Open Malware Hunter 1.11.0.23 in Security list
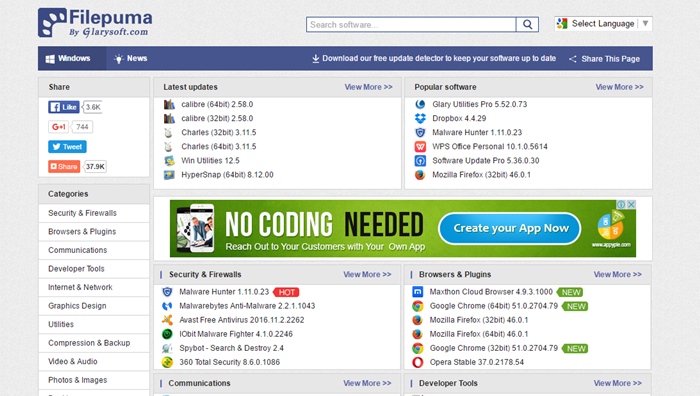The image size is (700, 396). pos(224,292)
